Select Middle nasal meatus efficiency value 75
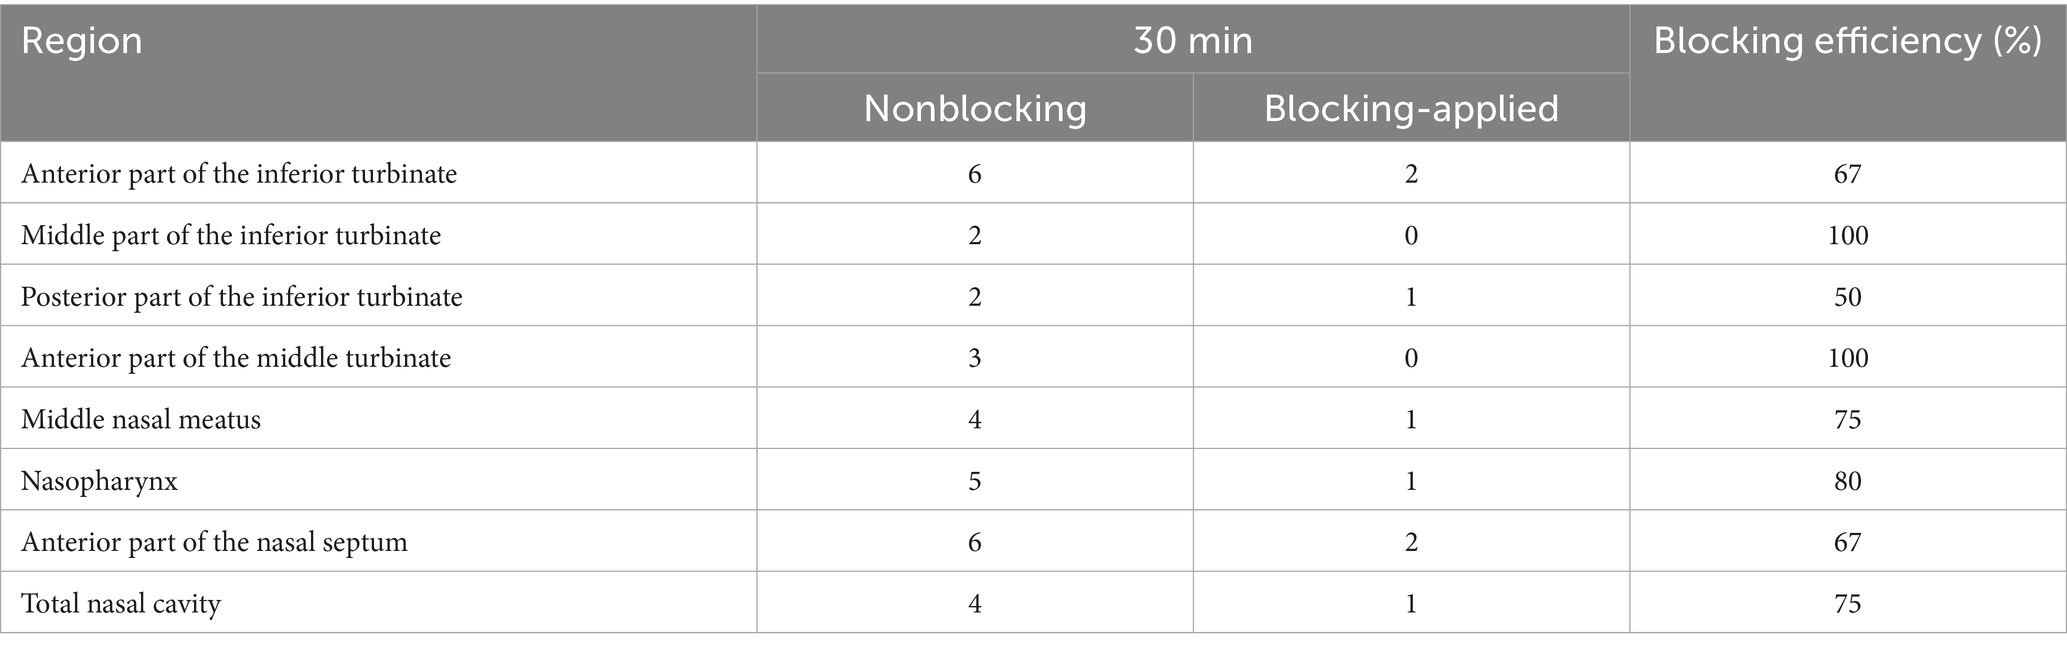Image resolution: width=2067 pixels, height=651 pixels. pyautogui.click(x=1847, y=419)
